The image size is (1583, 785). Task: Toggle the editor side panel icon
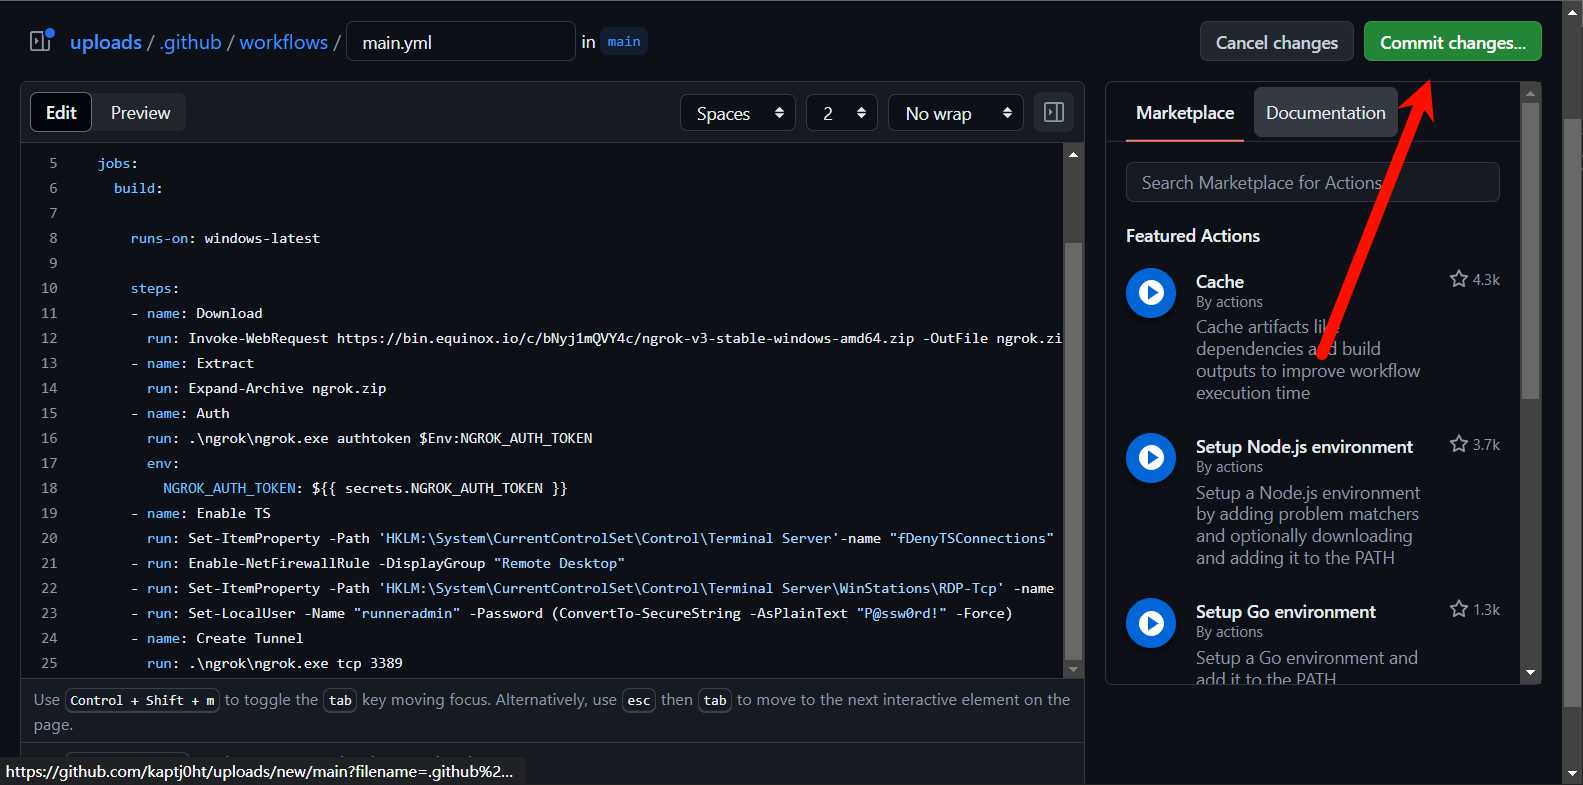click(x=1054, y=113)
